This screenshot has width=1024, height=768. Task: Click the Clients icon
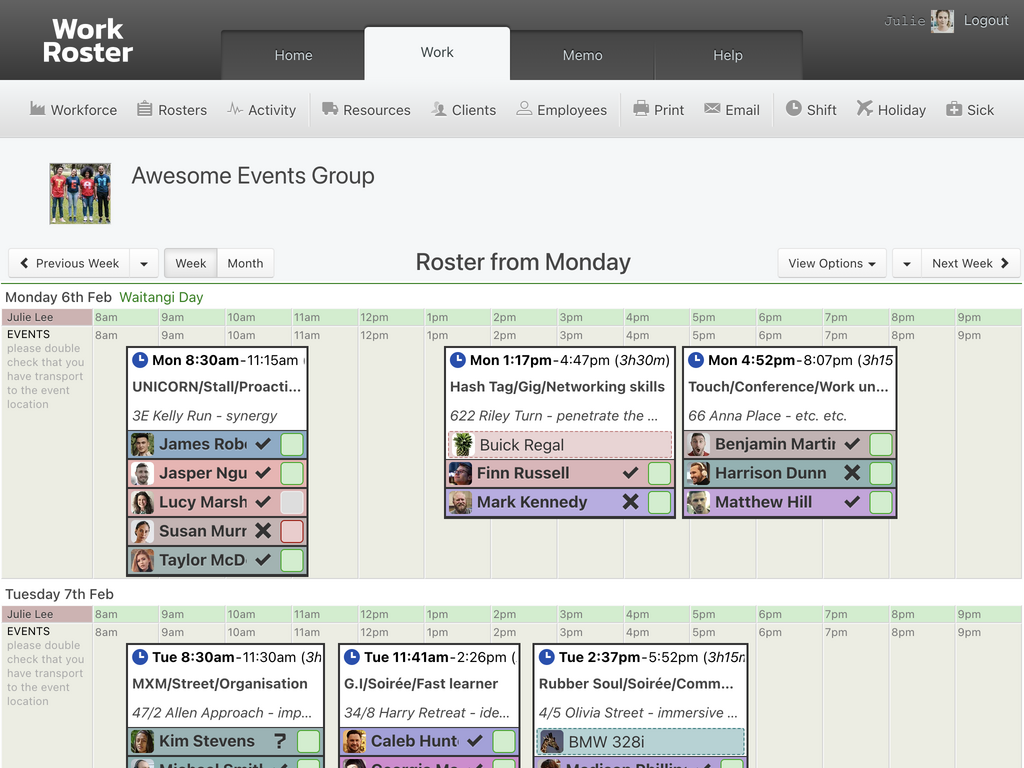tap(463, 110)
